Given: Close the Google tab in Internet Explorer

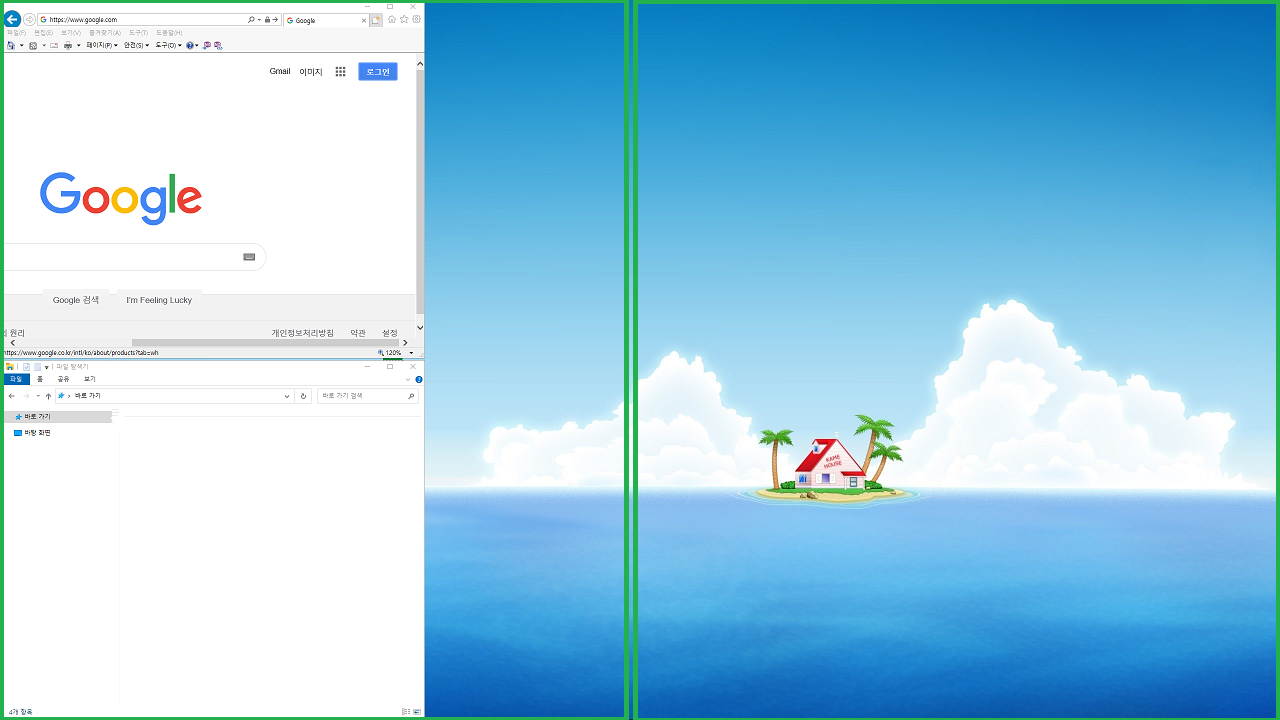Looking at the screenshot, I should (x=364, y=21).
